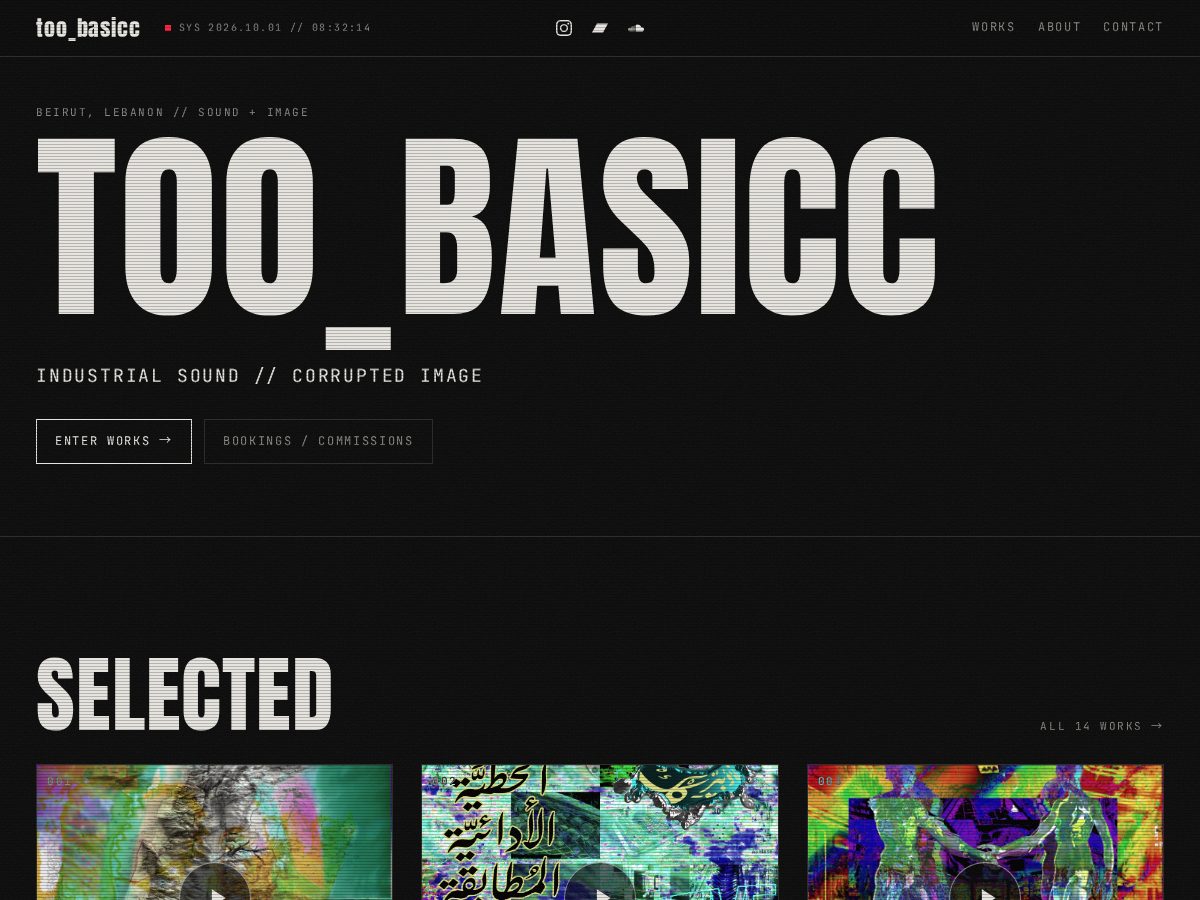
Task: Click the too_basicc logo in header
Action: coord(88,28)
